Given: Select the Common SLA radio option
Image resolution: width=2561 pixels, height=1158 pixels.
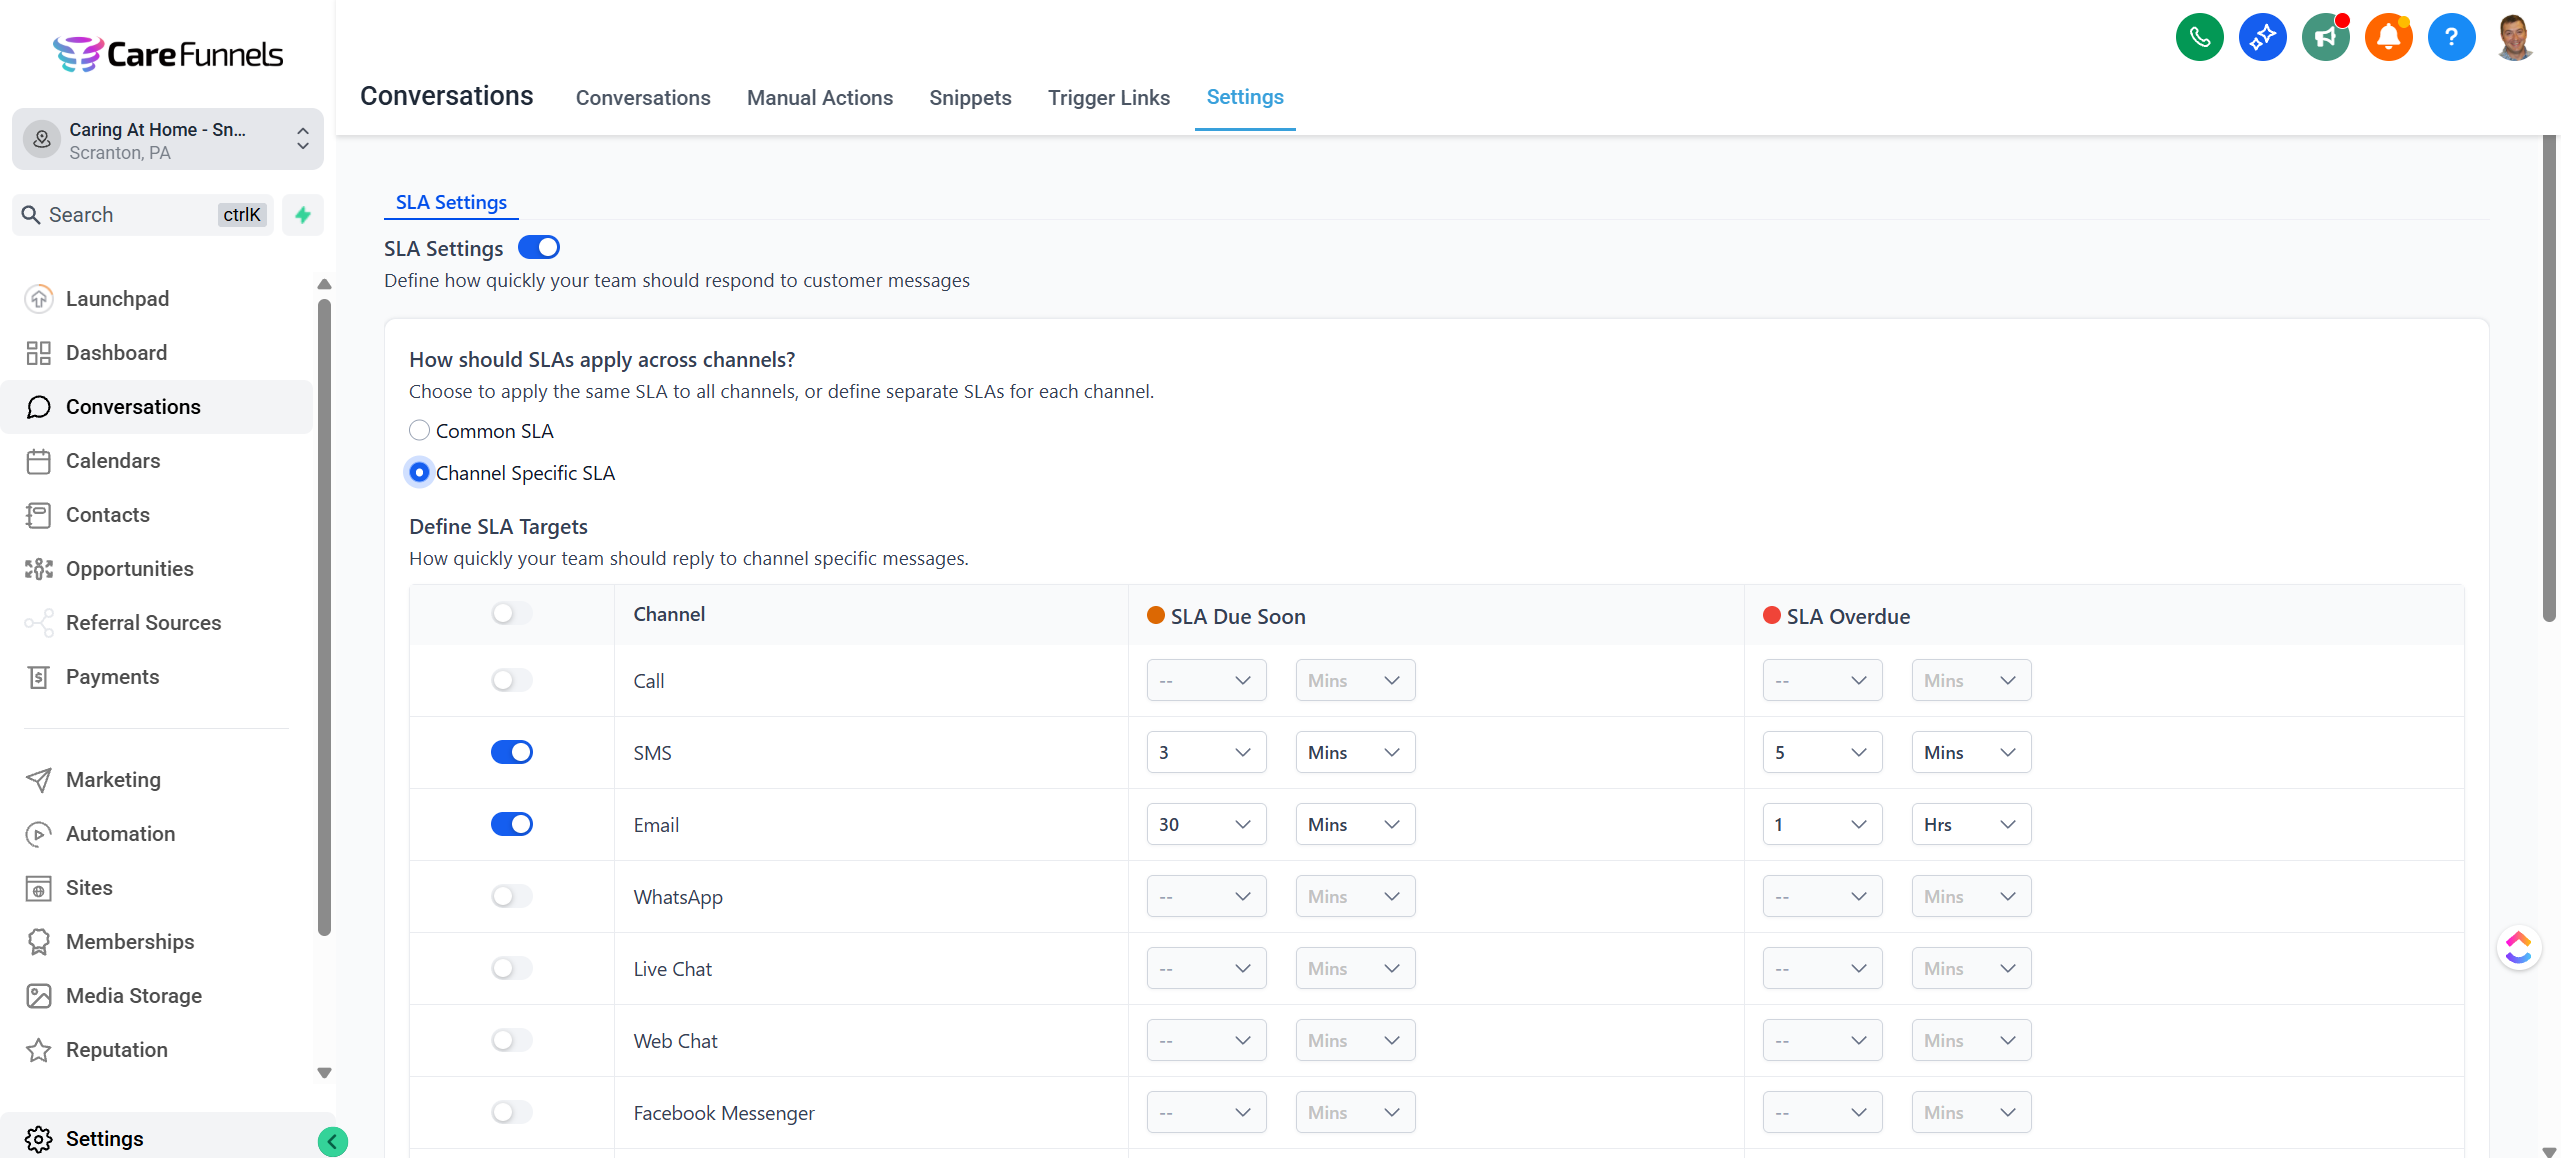Looking at the screenshot, I should click(419, 430).
